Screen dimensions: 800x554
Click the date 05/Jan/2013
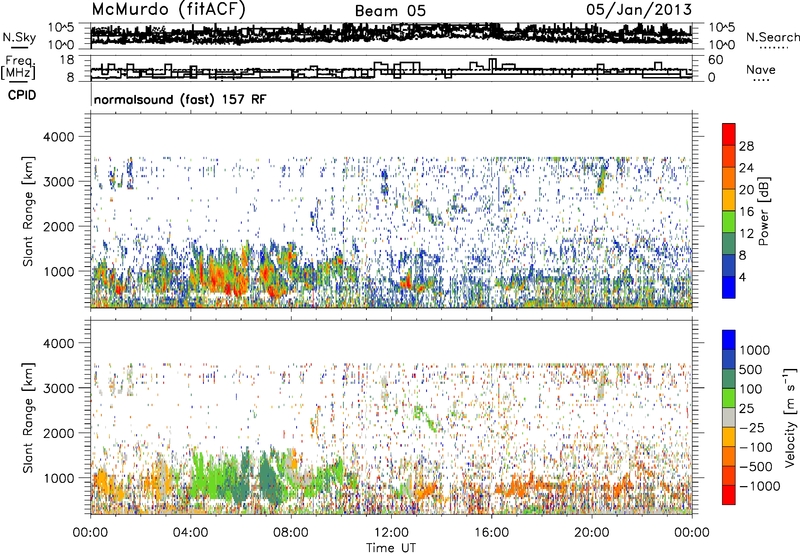point(639,10)
